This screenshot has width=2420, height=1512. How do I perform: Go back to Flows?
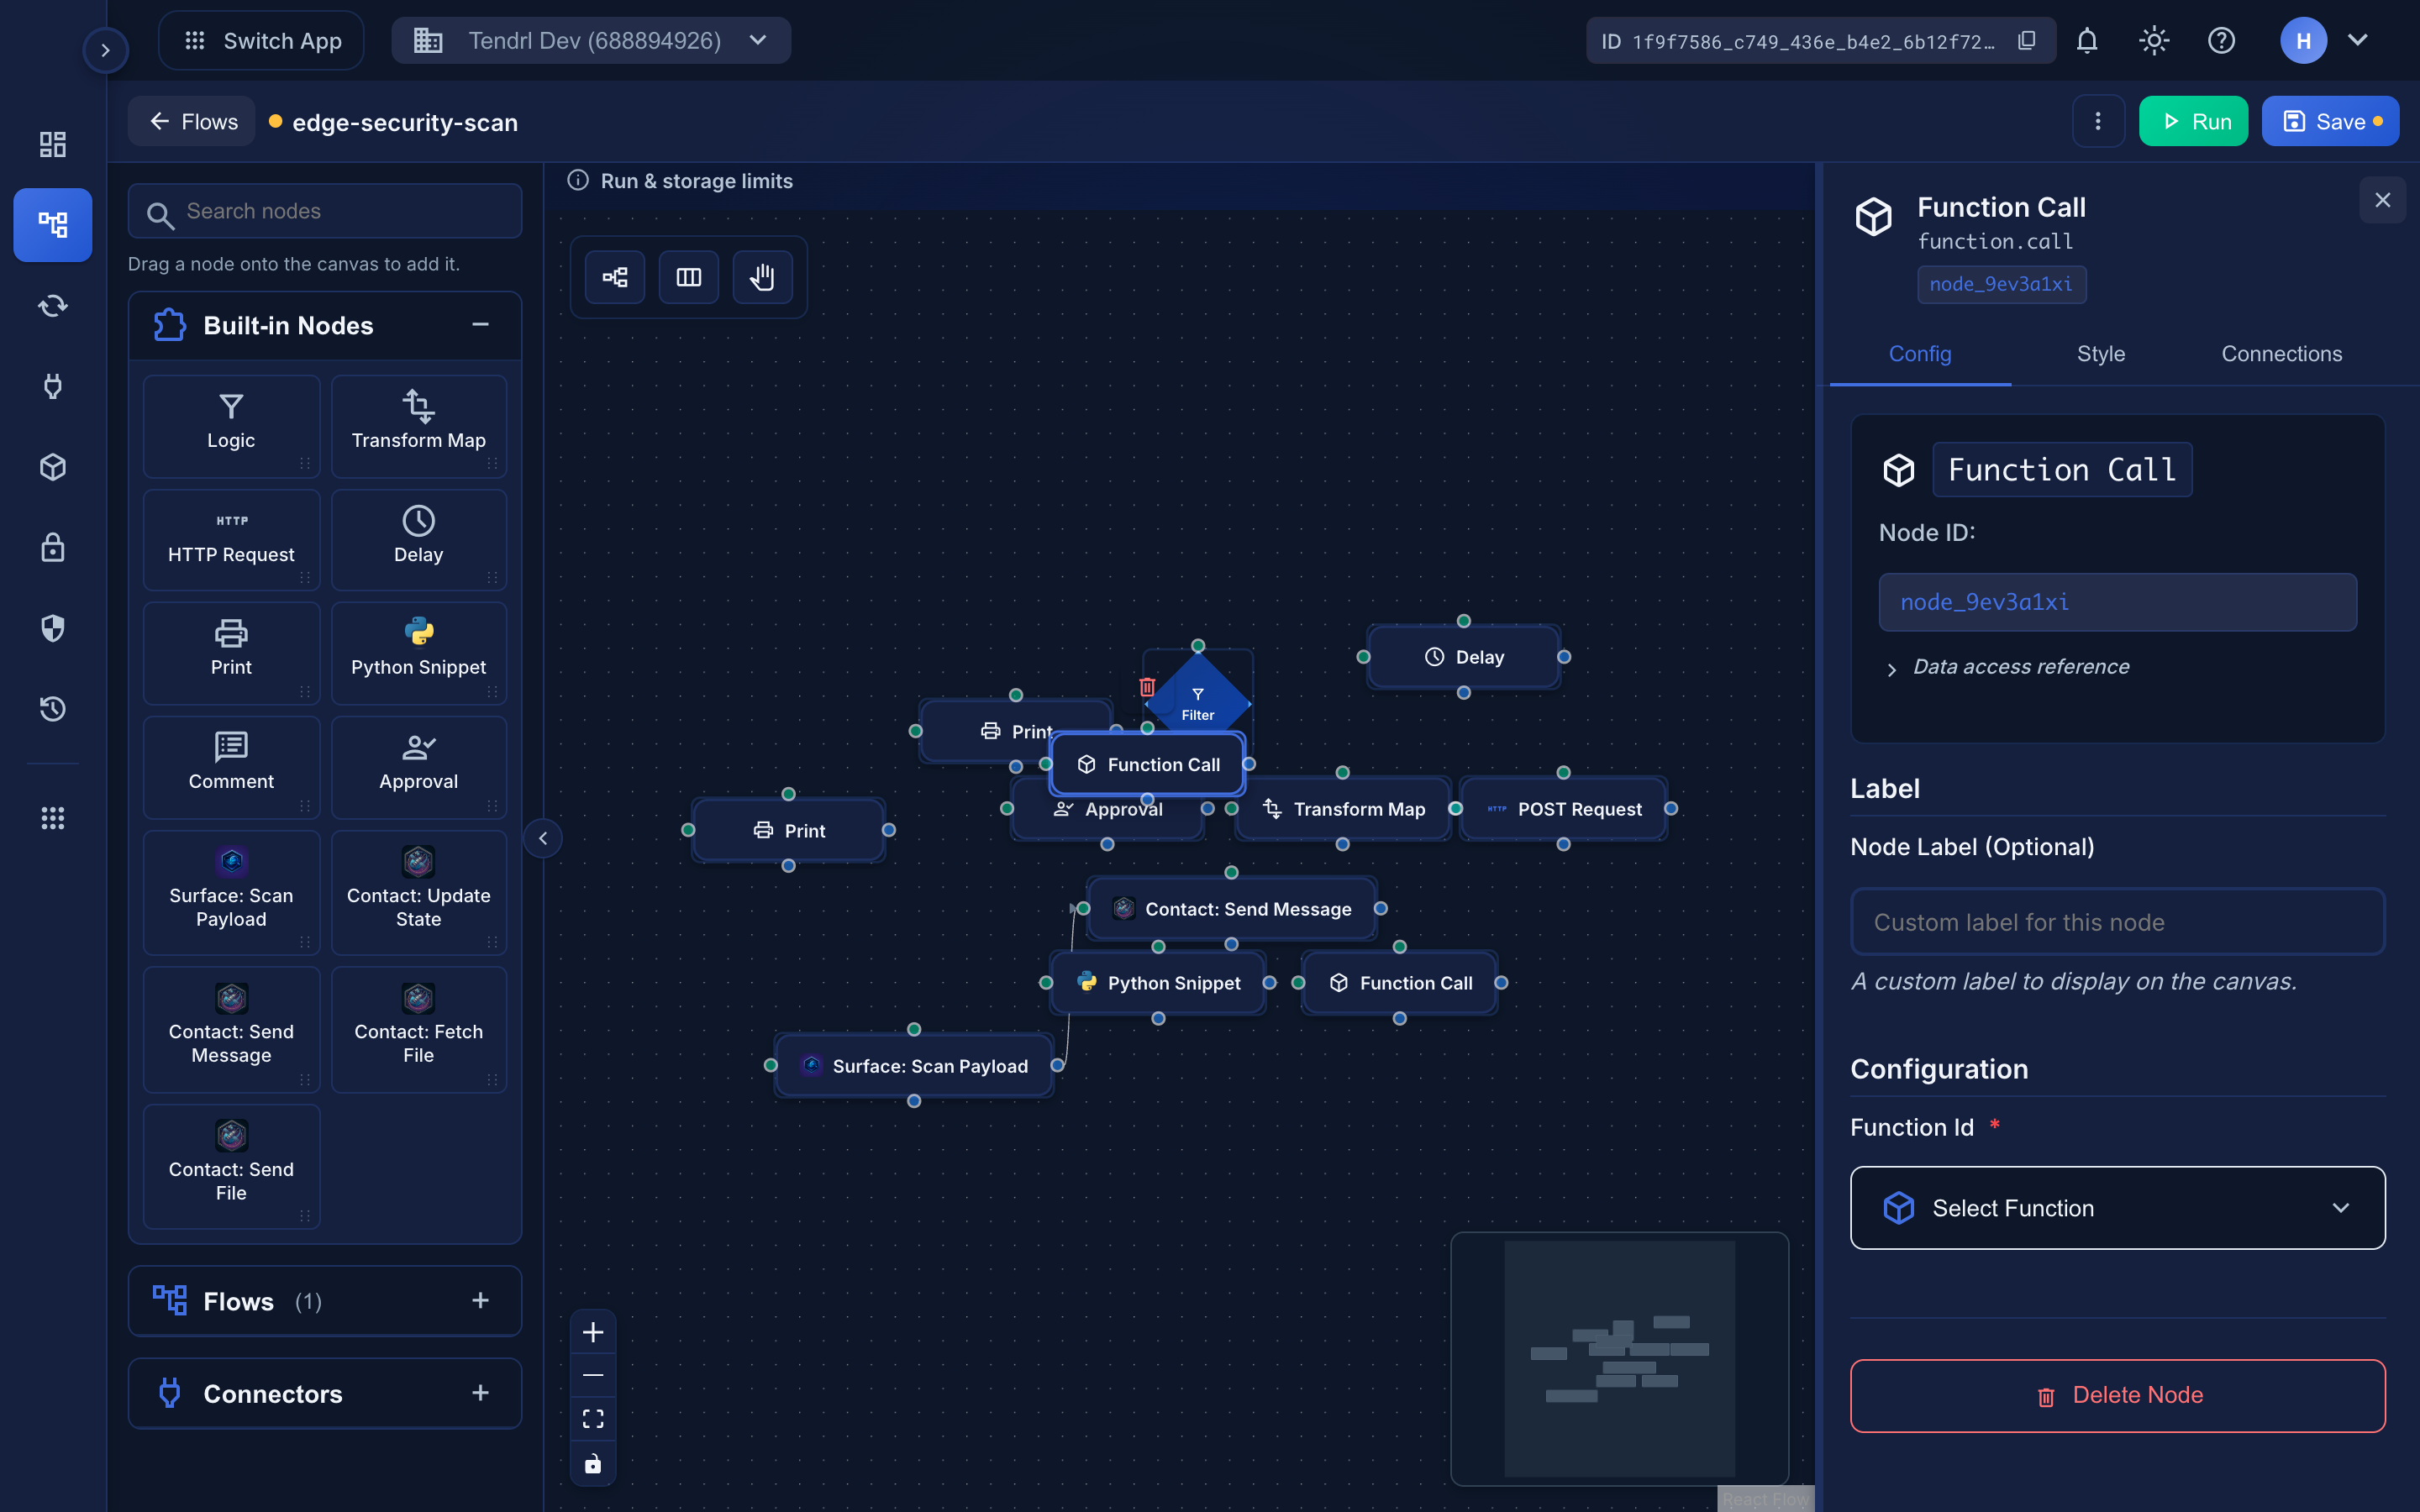point(192,122)
